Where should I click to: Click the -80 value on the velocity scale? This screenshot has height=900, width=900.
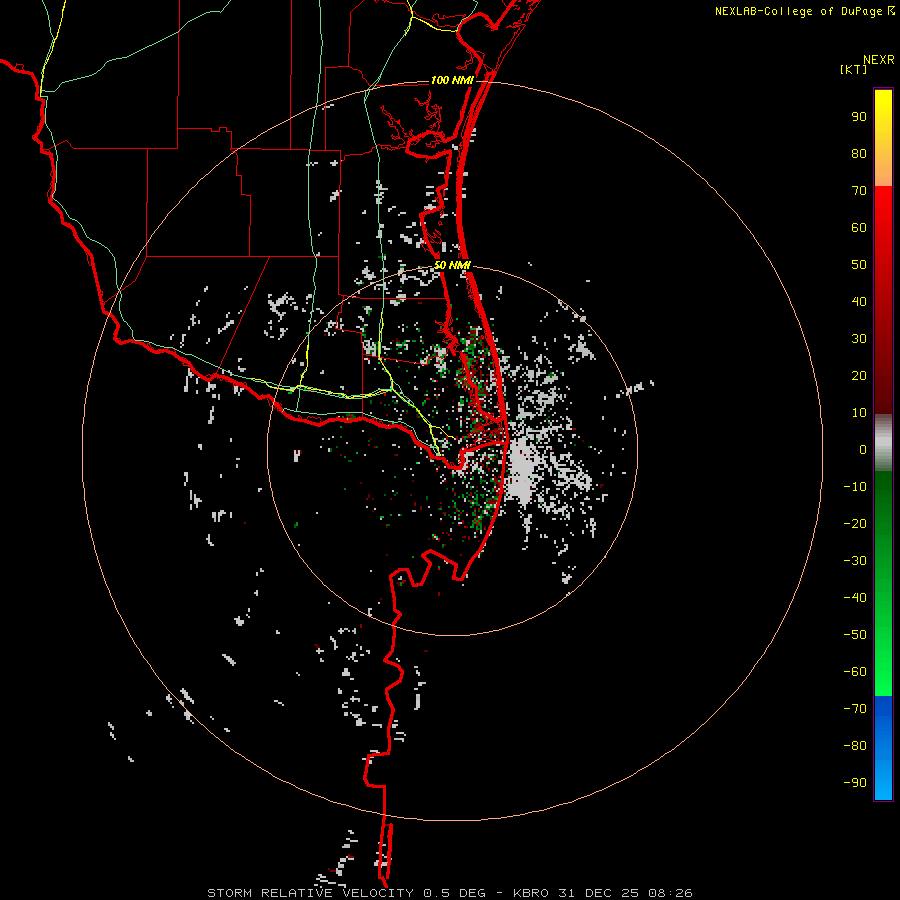tap(855, 746)
